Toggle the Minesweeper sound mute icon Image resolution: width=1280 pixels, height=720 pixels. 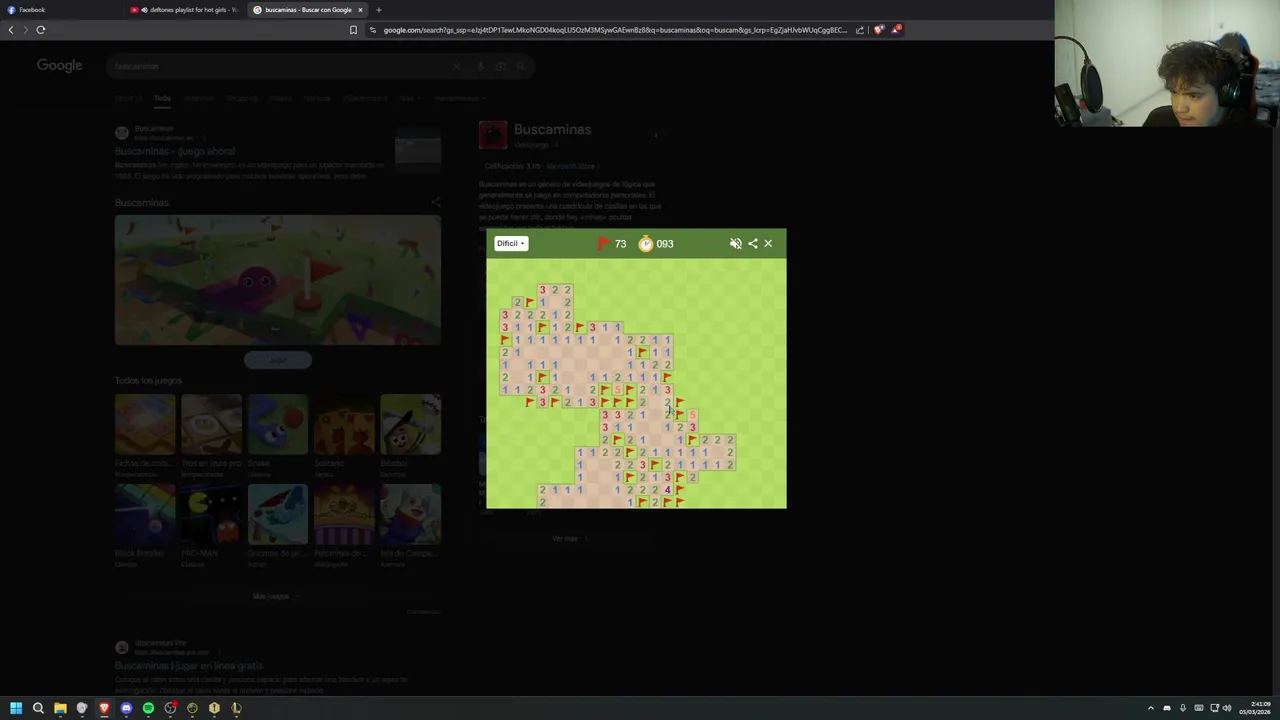pyautogui.click(x=736, y=243)
